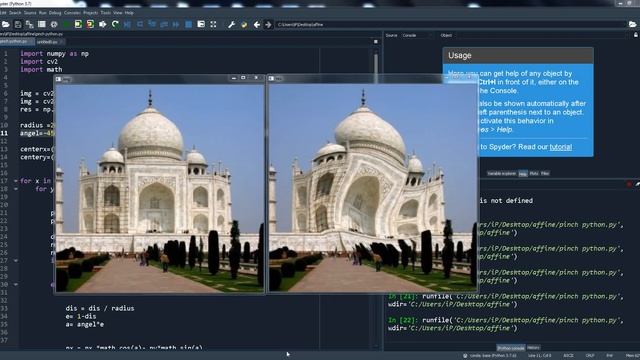Run cell and advance toolbar icon
640x360 pixels.
(x=90, y=24)
